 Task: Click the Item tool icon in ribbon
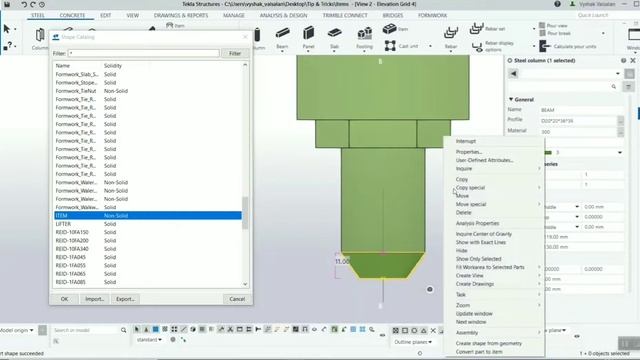(x=389, y=29)
